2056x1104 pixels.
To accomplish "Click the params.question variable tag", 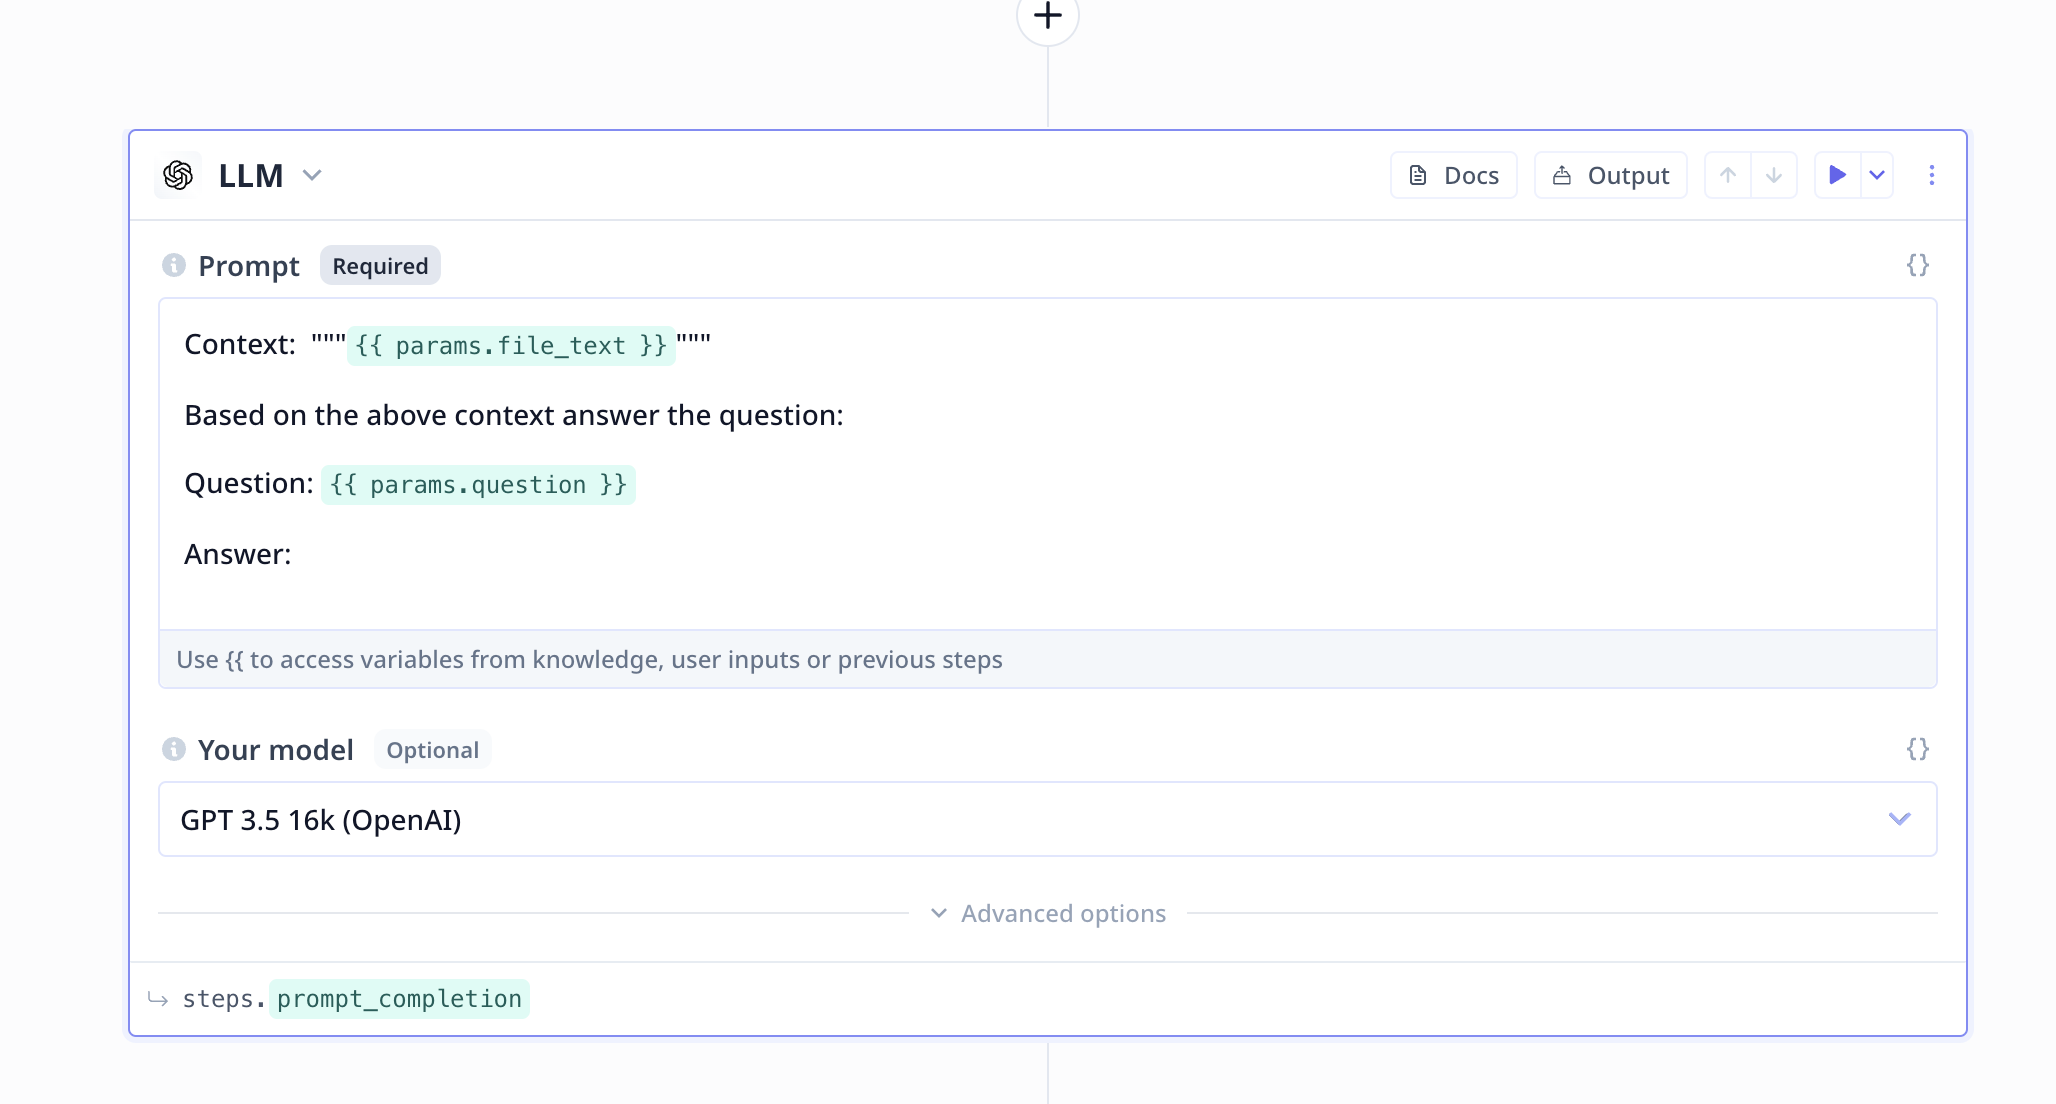I will (478, 485).
